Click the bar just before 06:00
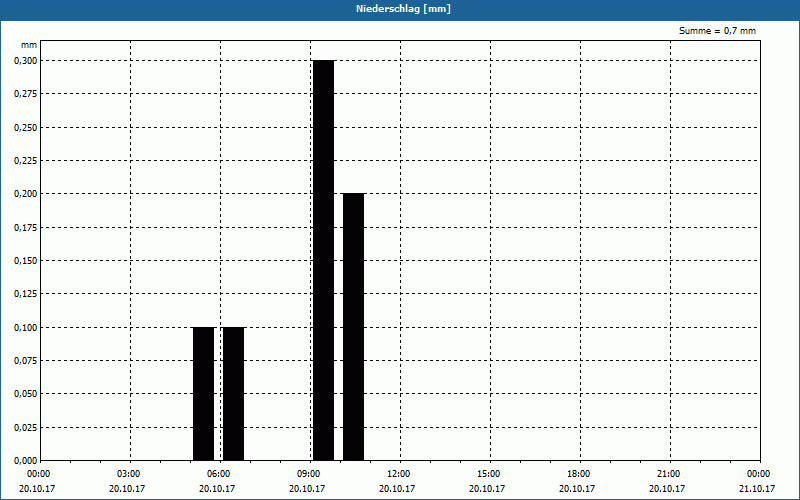The width and height of the screenshot is (800, 500). tap(204, 394)
